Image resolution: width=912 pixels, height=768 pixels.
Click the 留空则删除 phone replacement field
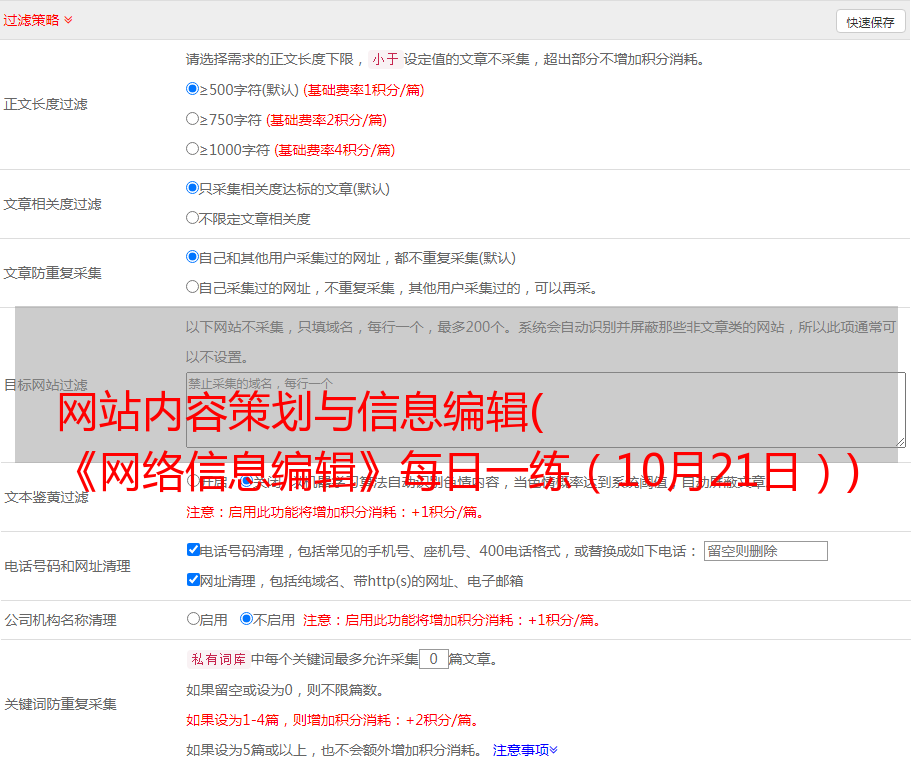(x=765, y=551)
